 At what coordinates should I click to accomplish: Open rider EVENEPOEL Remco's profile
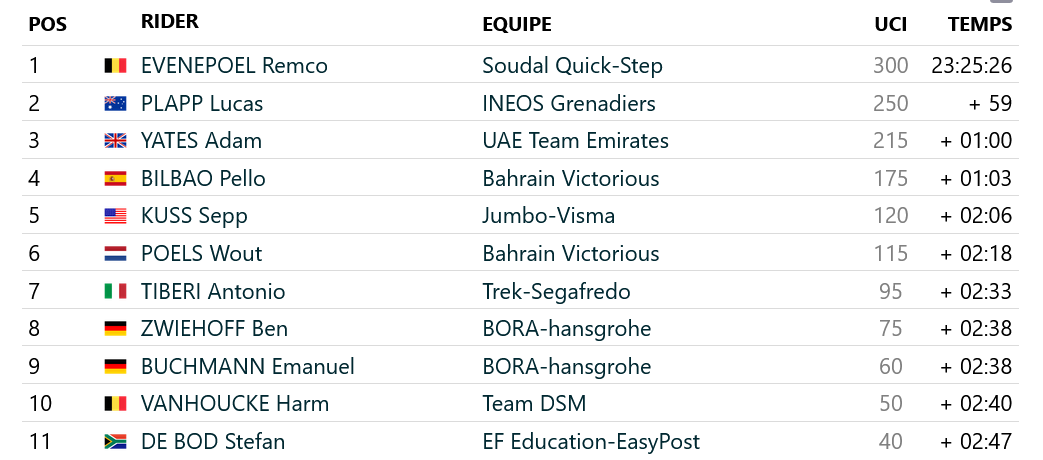pos(234,66)
